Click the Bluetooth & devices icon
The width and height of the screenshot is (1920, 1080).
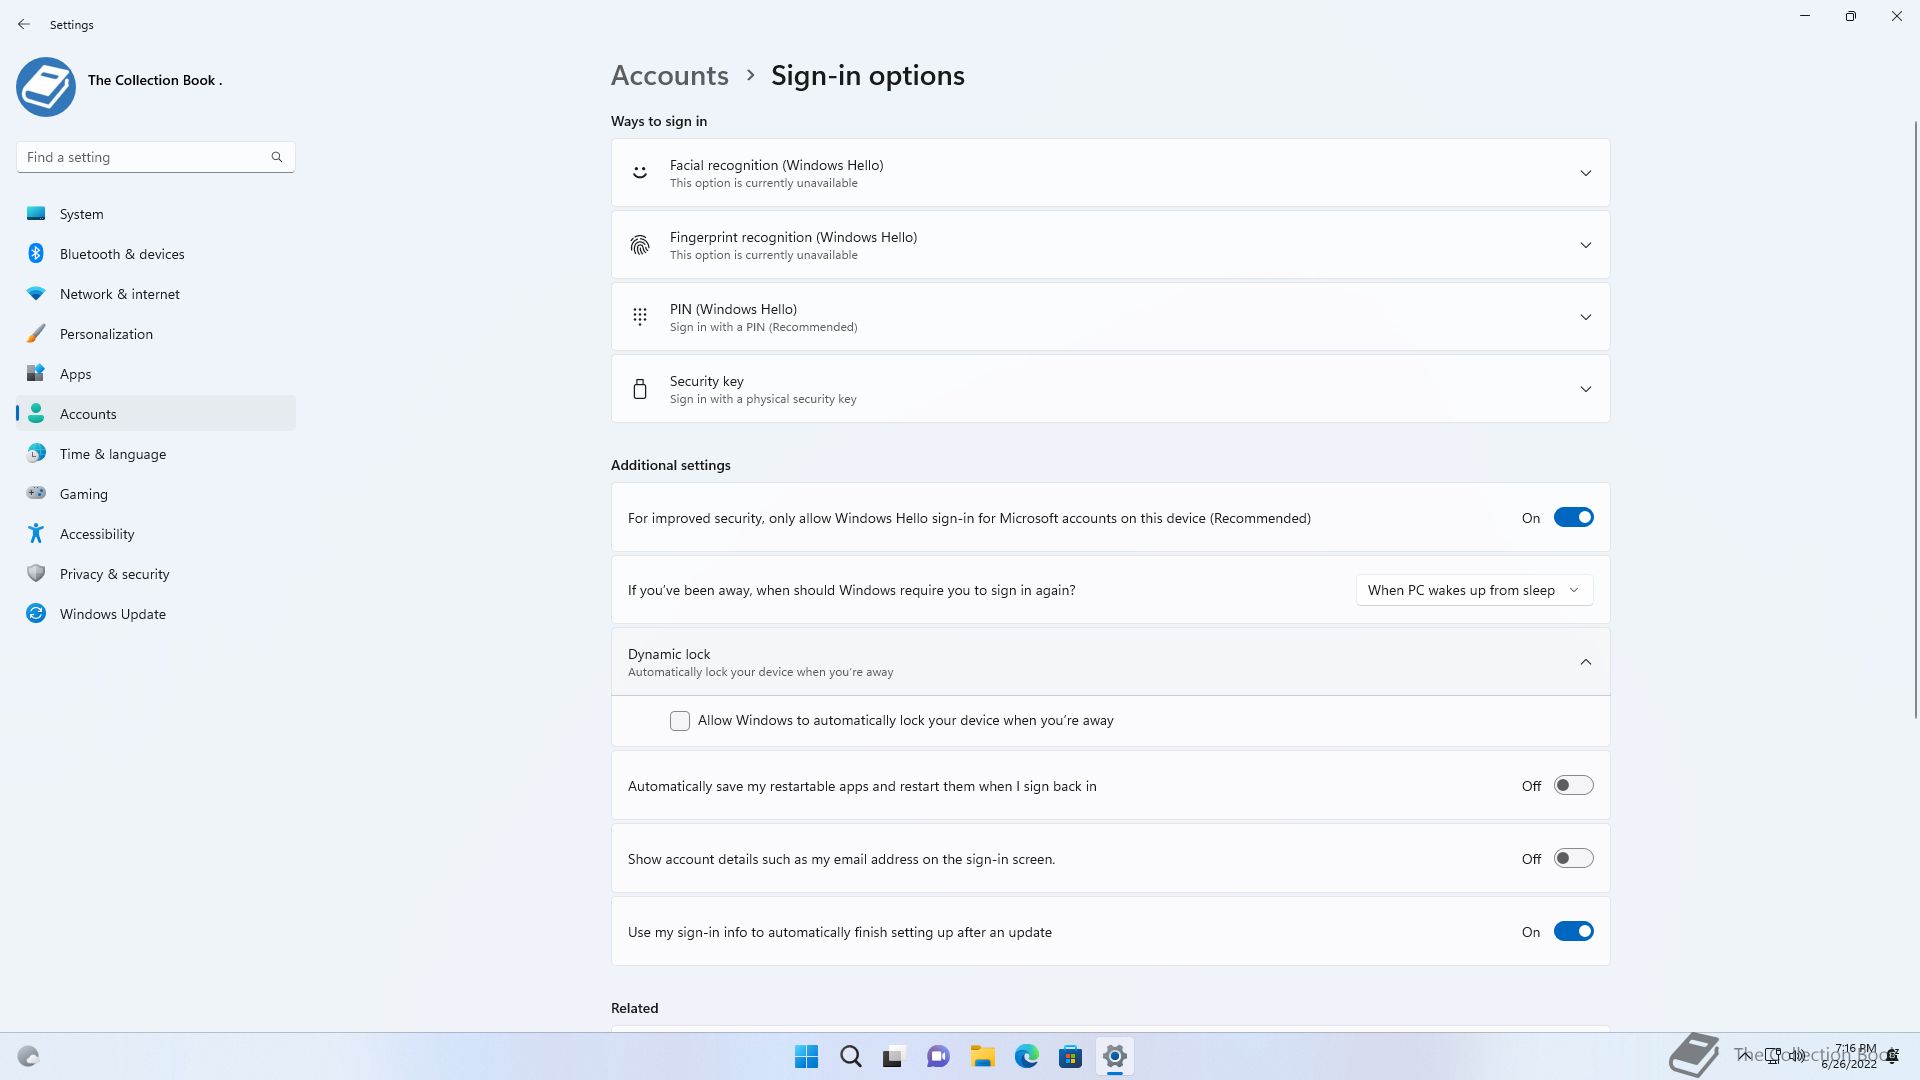point(36,254)
